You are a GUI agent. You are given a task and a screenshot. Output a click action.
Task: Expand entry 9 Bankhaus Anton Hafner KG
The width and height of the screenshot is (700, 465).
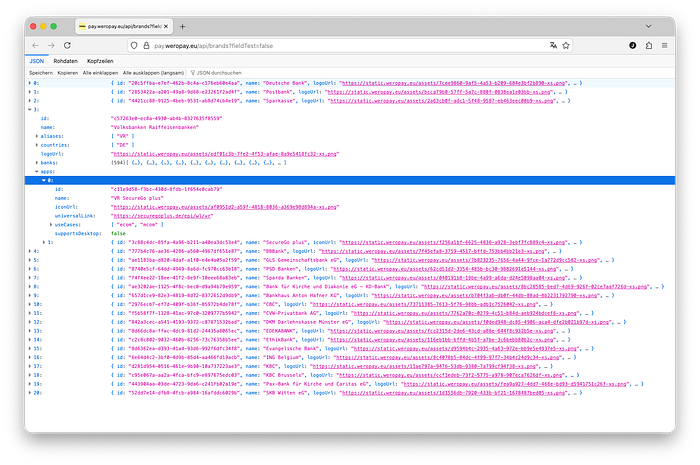pos(30,295)
